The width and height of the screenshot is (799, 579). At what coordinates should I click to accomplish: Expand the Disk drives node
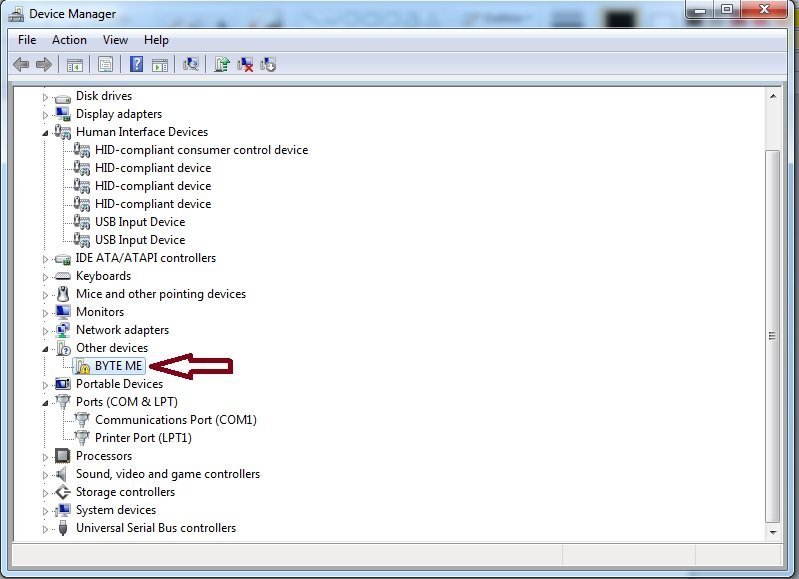click(x=45, y=97)
